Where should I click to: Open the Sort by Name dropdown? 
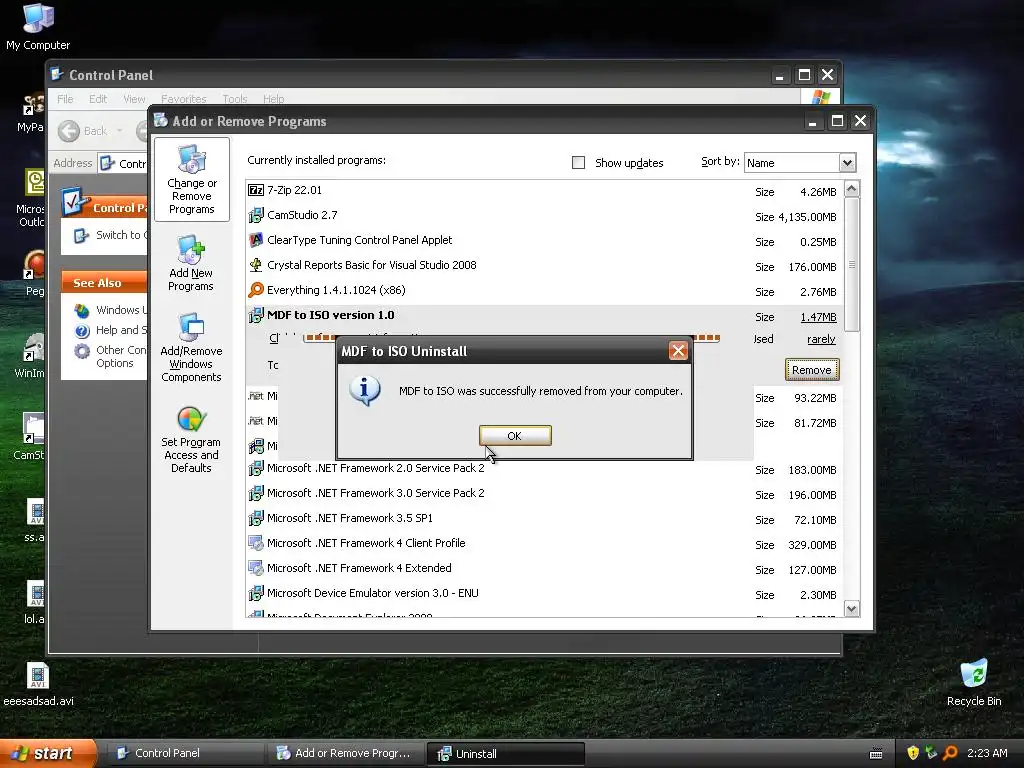[847, 163]
